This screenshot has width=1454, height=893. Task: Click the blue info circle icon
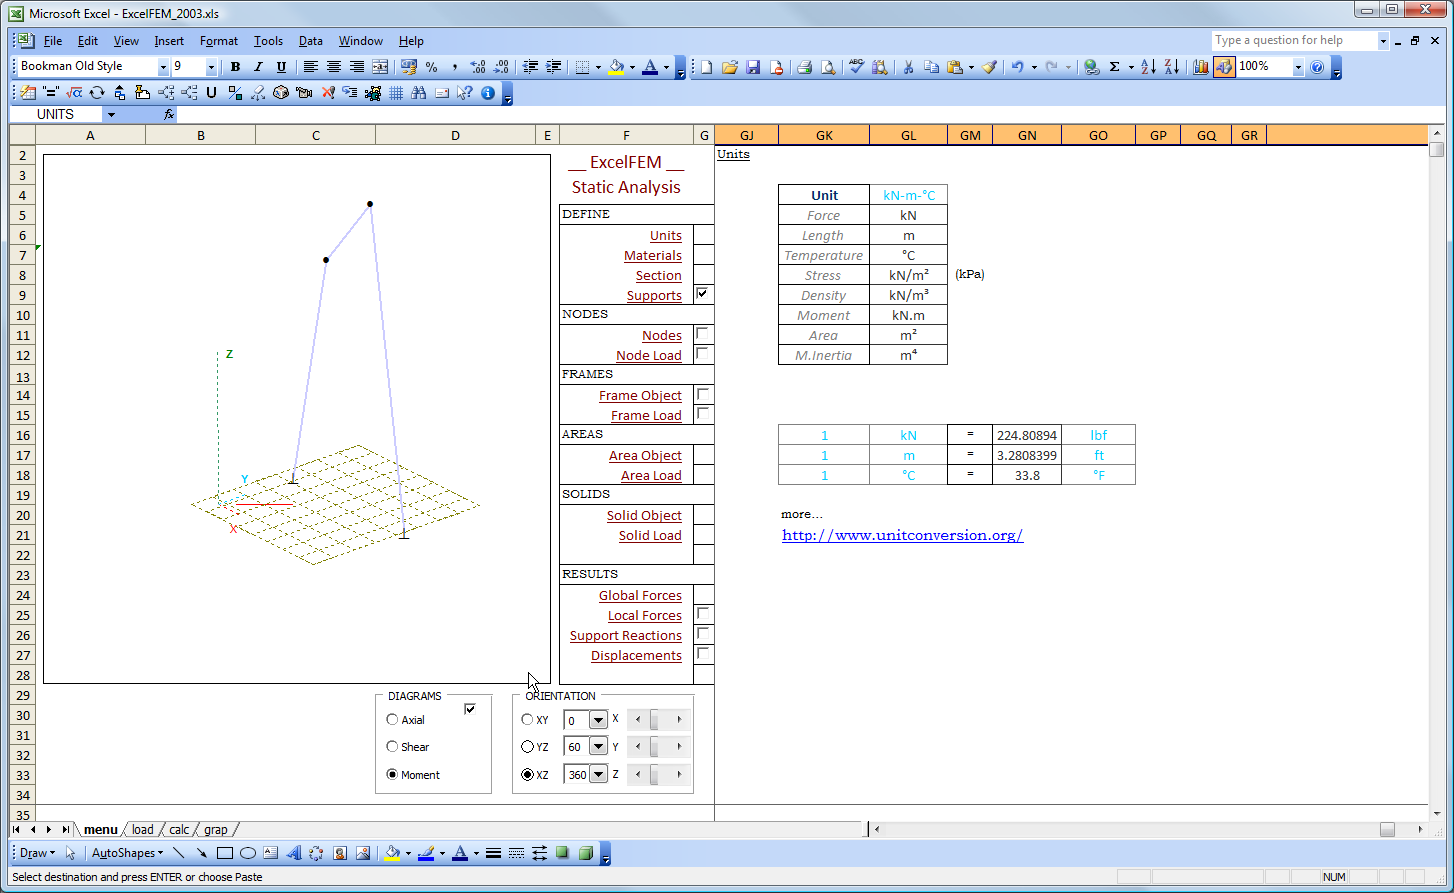488,93
